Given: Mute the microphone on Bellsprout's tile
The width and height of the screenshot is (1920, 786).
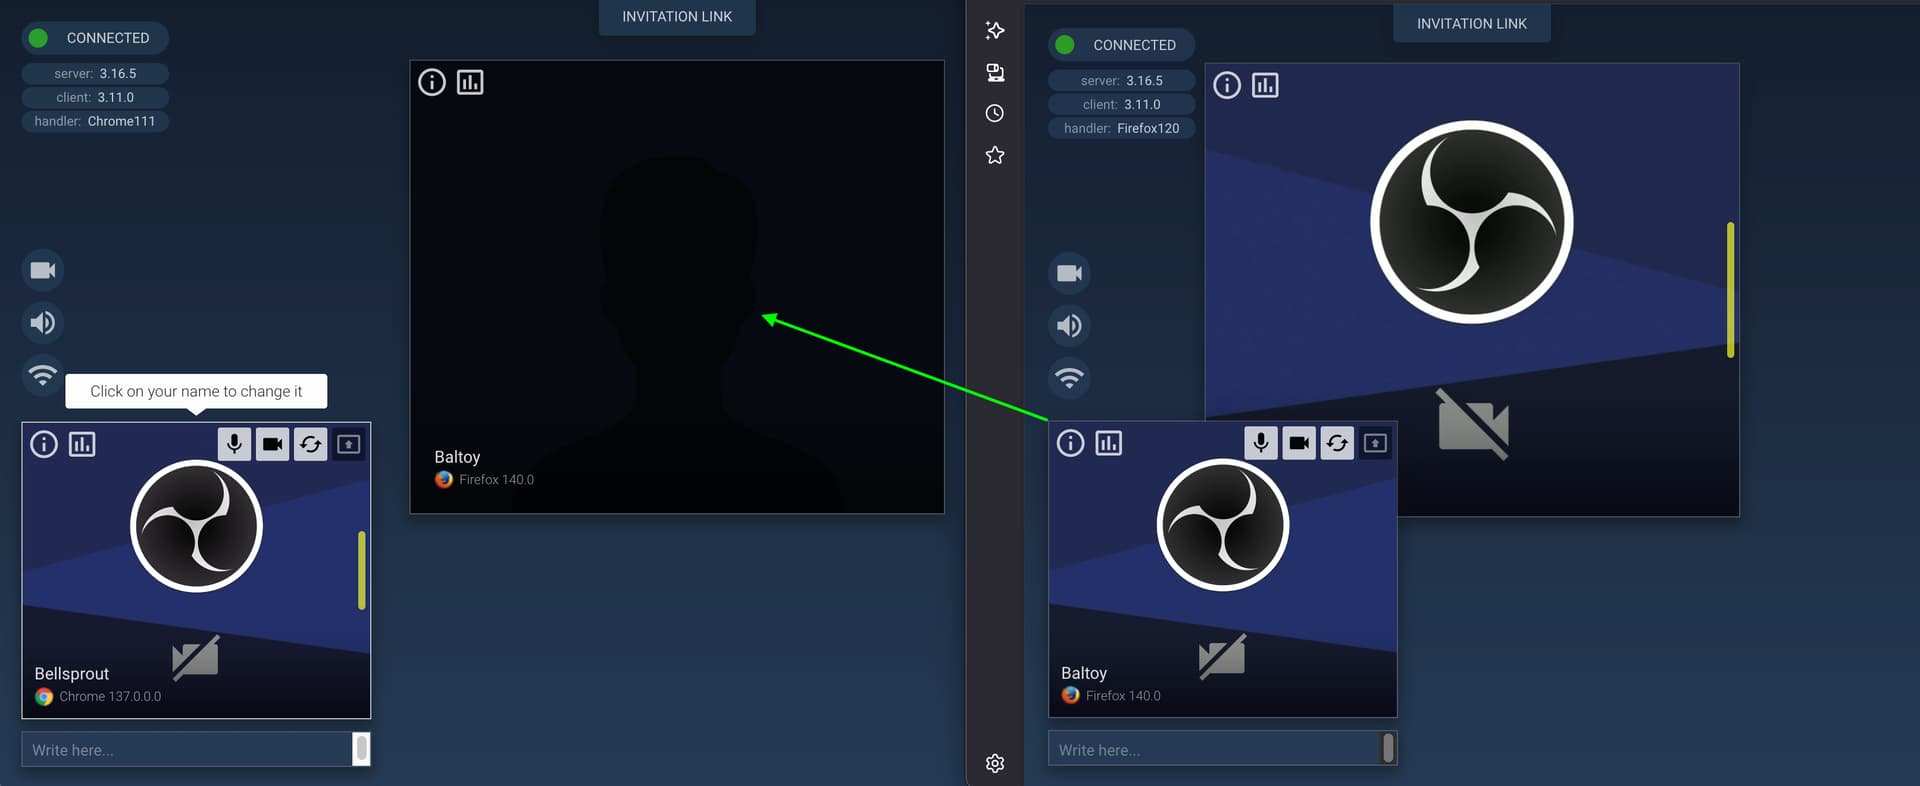Looking at the screenshot, I should 234,444.
